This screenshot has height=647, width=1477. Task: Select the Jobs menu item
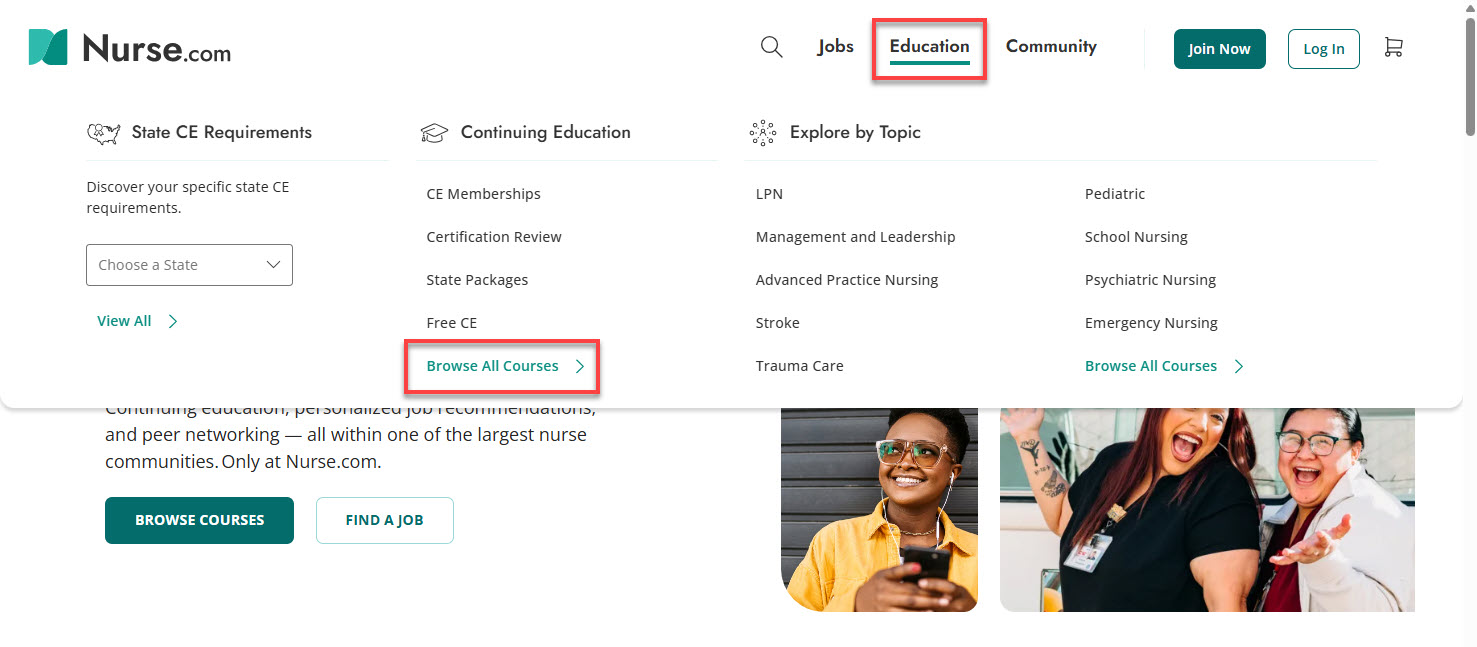point(835,46)
